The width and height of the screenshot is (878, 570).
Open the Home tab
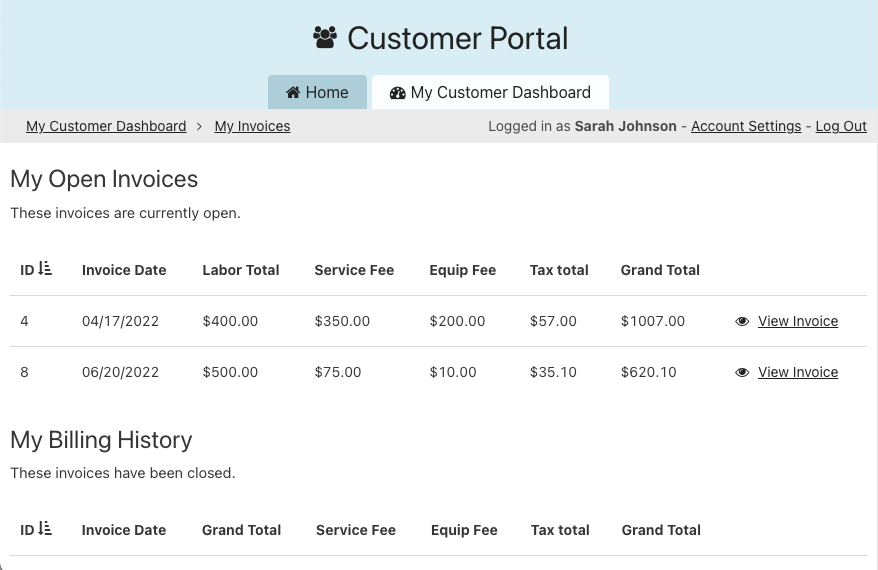pos(317,92)
